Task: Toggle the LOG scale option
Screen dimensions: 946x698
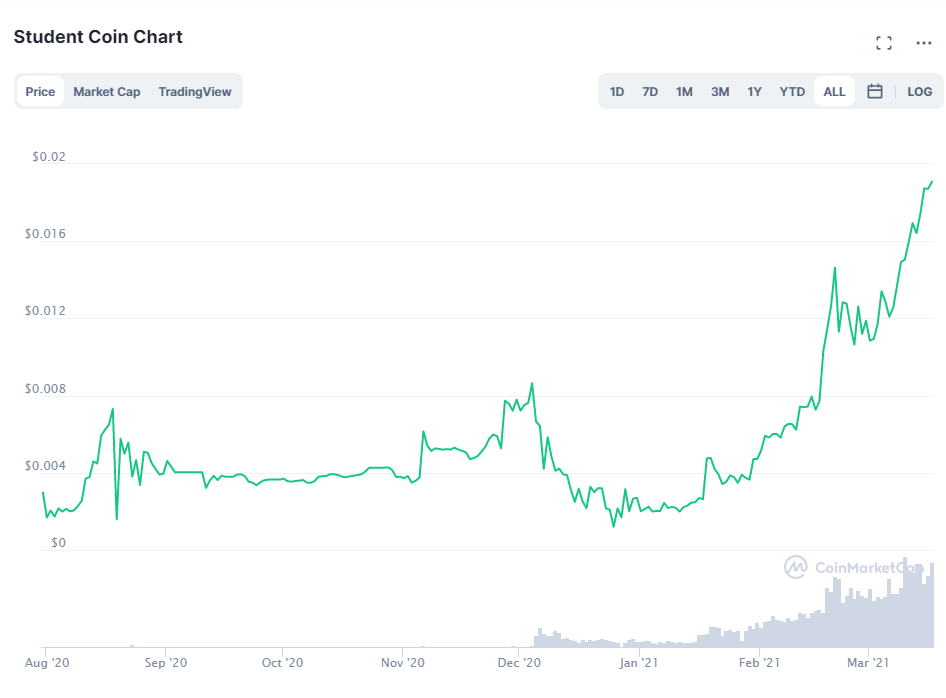Action: pos(919,92)
